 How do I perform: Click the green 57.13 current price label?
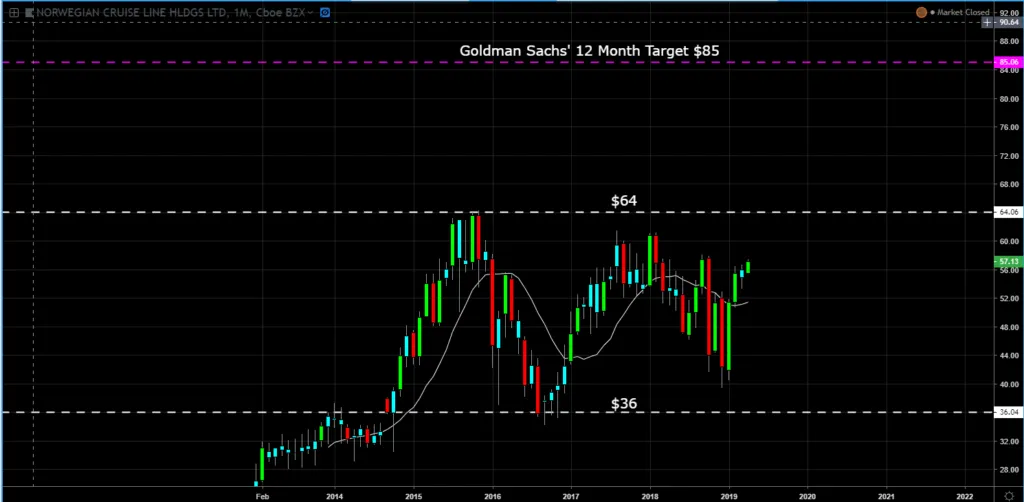(1009, 262)
